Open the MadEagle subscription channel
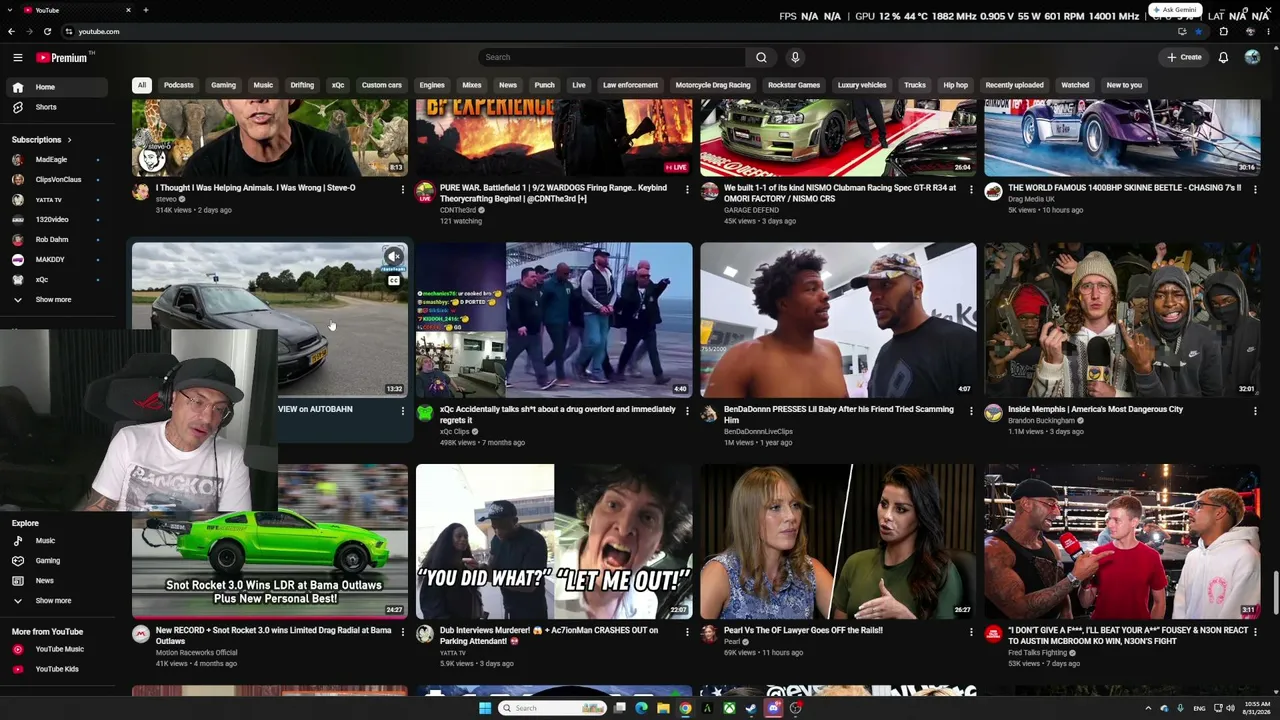Image resolution: width=1280 pixels, height=720 pixels. click(56, 160)
